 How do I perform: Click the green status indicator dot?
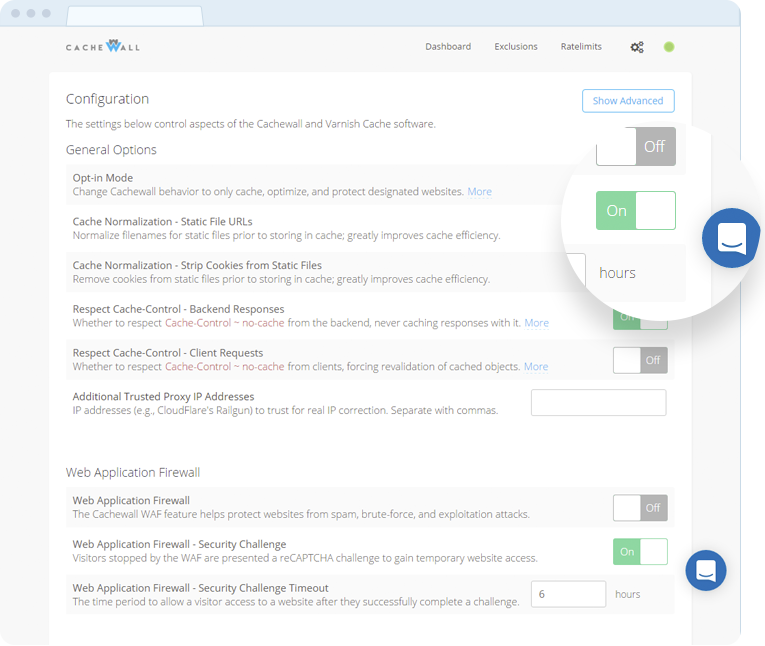[x=669, y=47]
